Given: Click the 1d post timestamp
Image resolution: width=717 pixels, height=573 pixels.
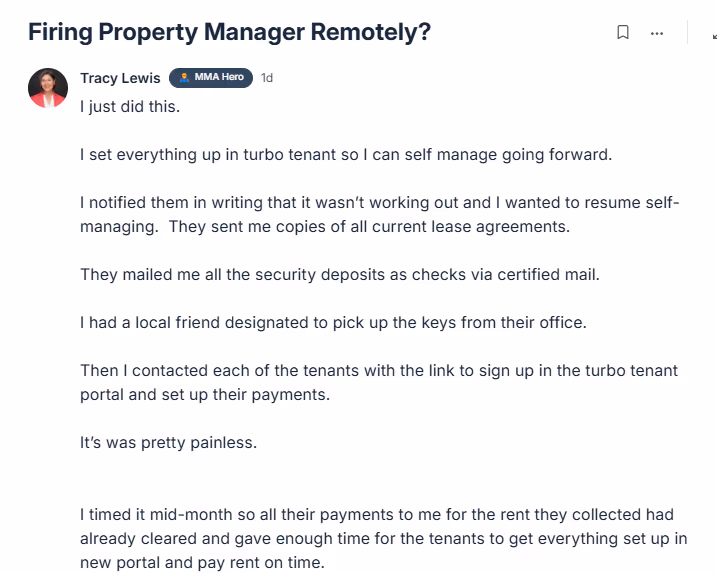Looking at the screenshot, I should pos(267,78).
